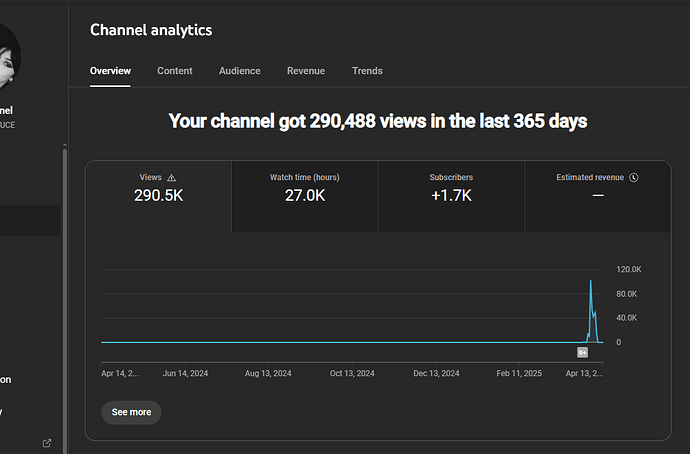690x454 pixels.
Task: Go to the Revenue tab
Action: [x=306, y=71]
